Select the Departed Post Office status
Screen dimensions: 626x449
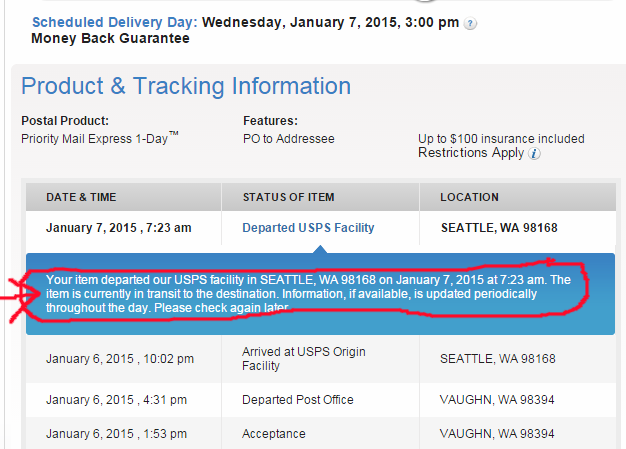click(298, 400)
